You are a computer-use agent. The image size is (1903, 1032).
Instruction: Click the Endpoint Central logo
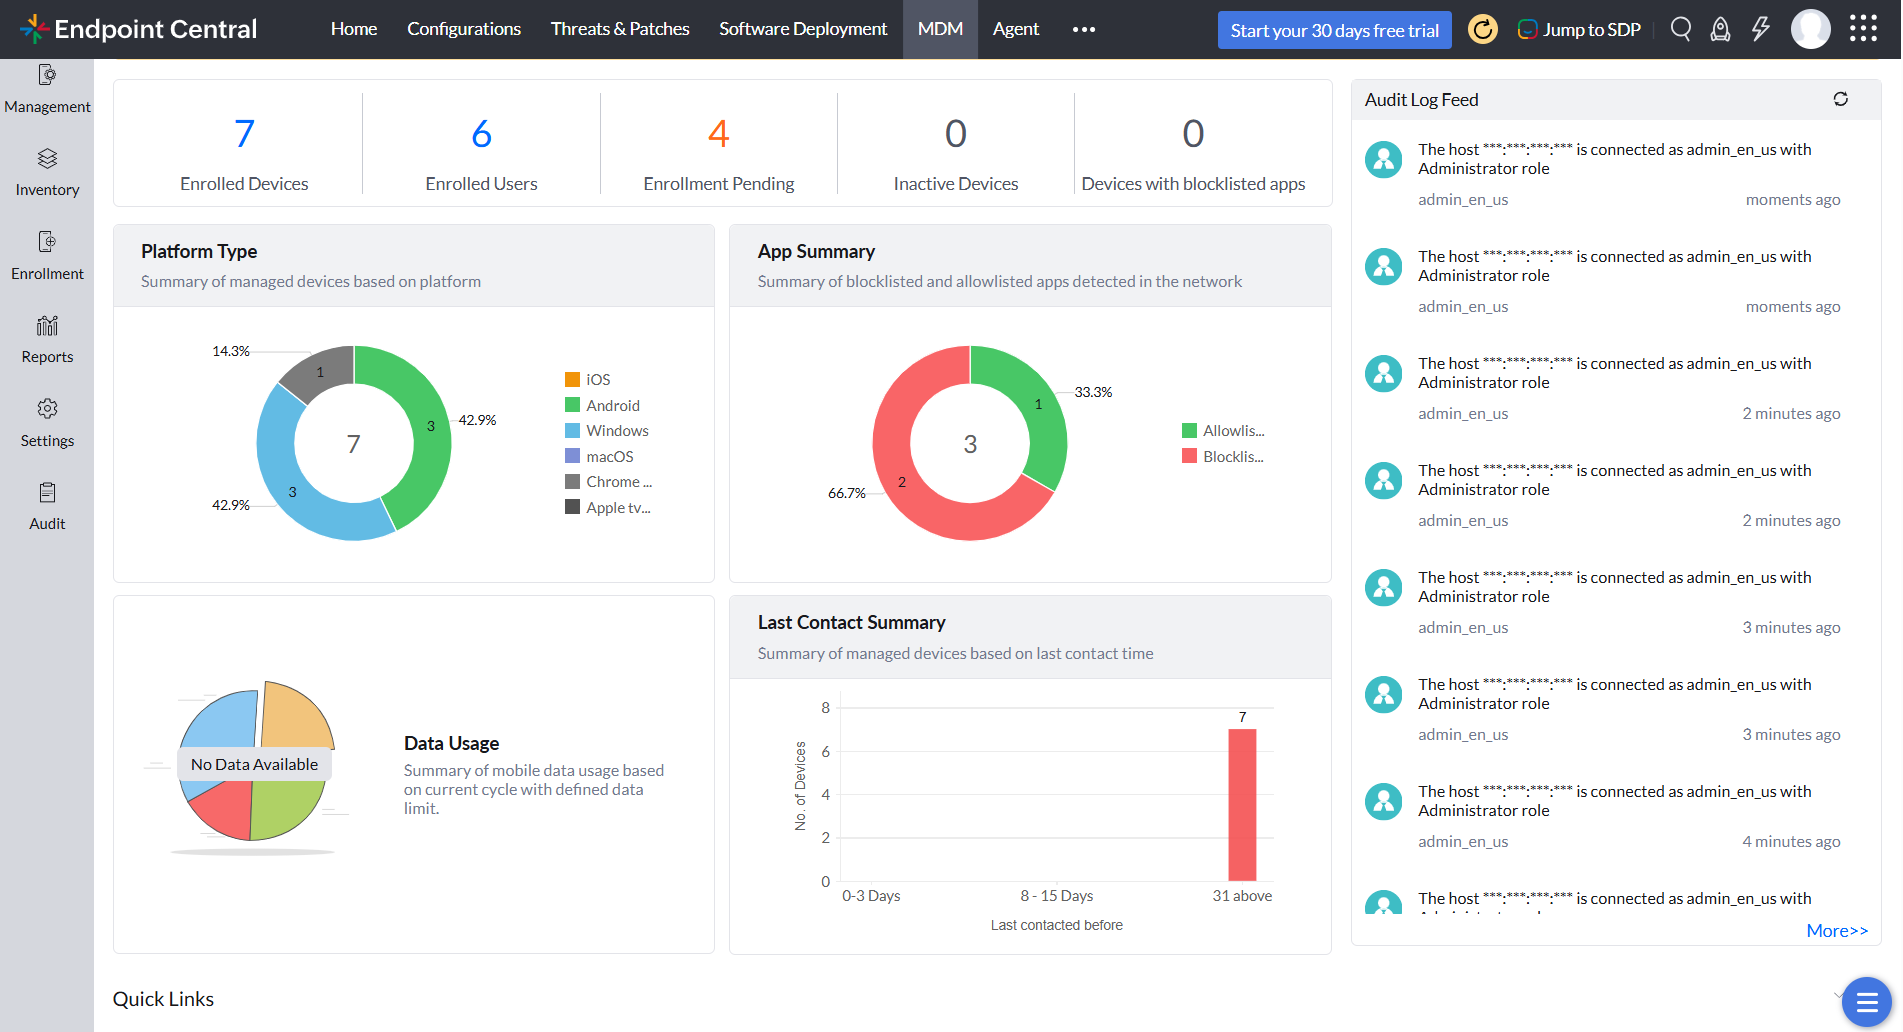tap(138, 29)
